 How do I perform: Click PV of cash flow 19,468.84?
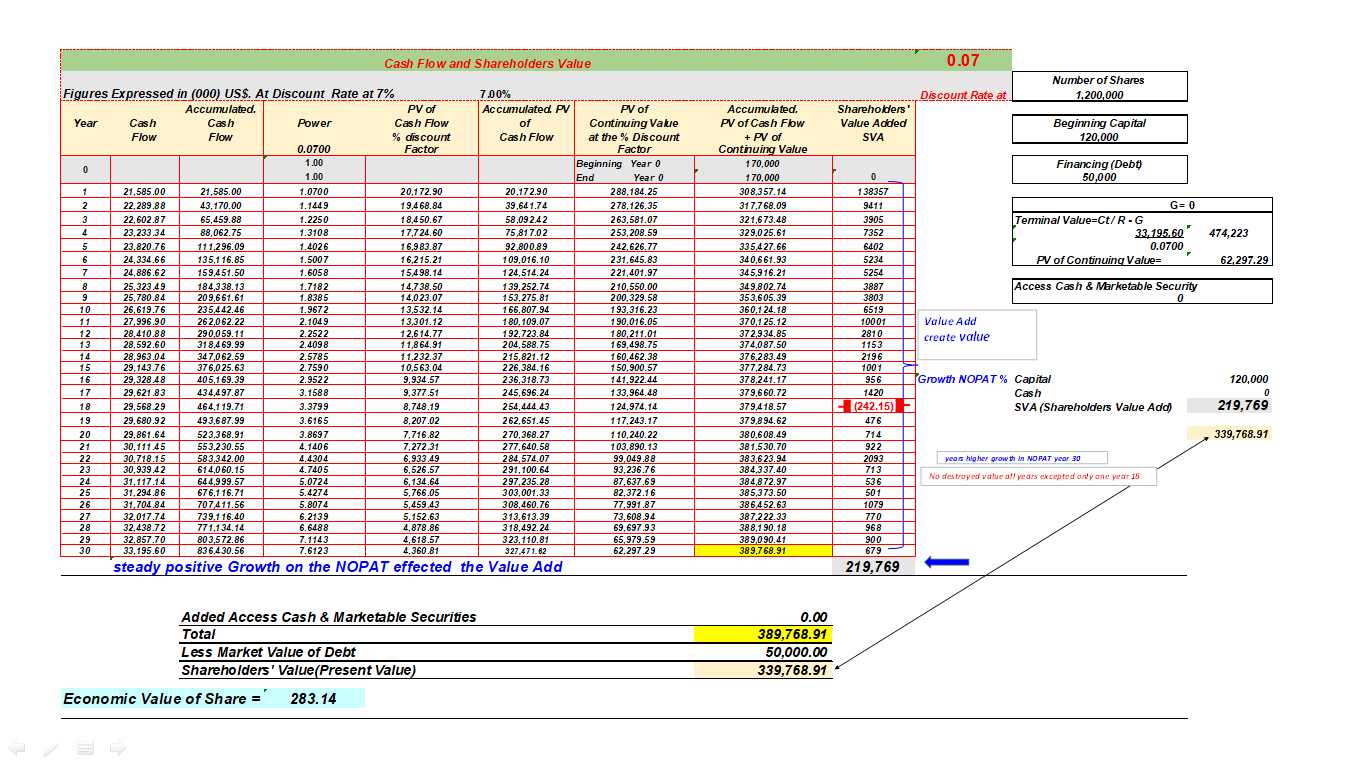tap(421, 204)
